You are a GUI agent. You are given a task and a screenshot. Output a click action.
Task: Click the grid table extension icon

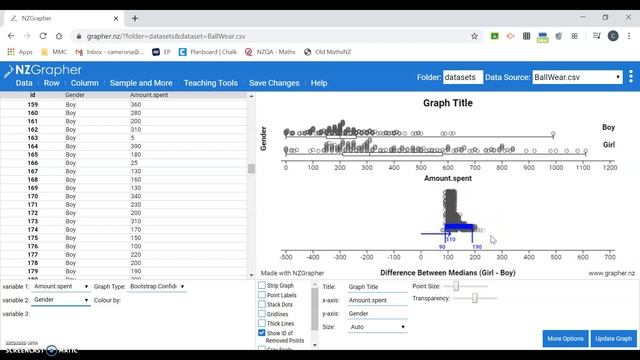click(527, 36)
